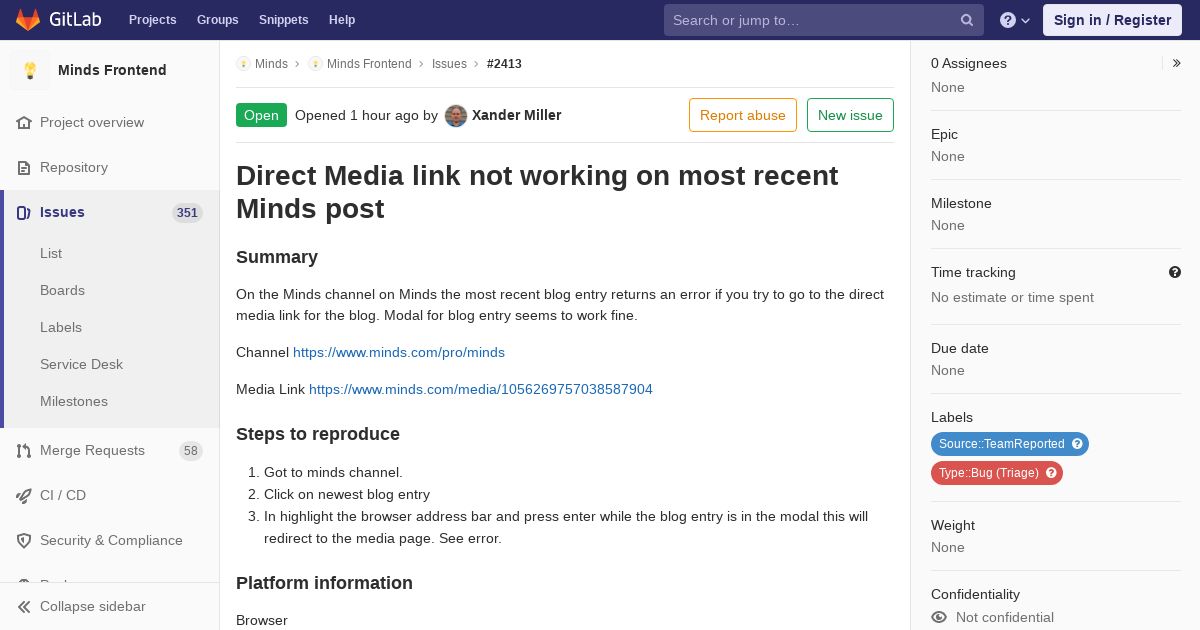Open the Projects menu
This screenshot has width=1200, height=630.
tap(153, 20)
